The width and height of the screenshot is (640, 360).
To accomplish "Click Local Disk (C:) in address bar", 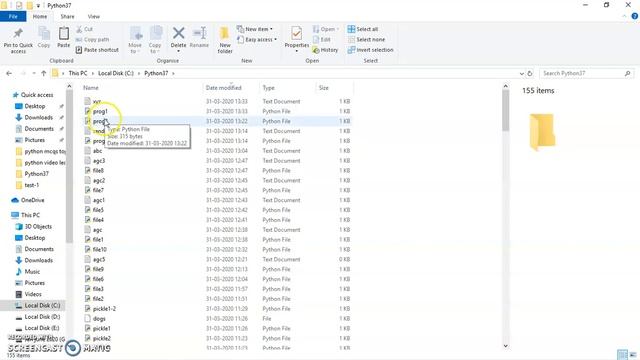I will pyautogui.click(x=116, y=73).
